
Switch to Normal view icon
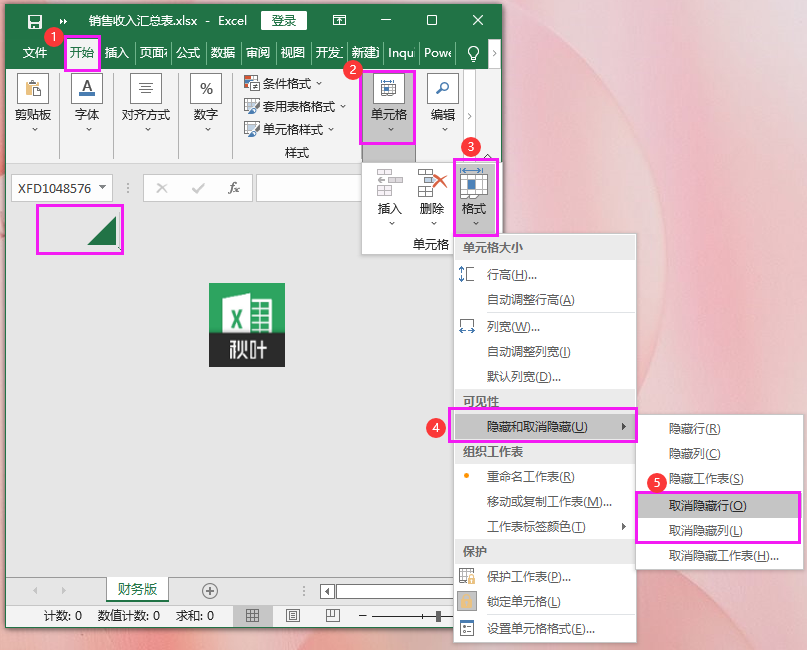pyautogui.click(x=252, y=616)
